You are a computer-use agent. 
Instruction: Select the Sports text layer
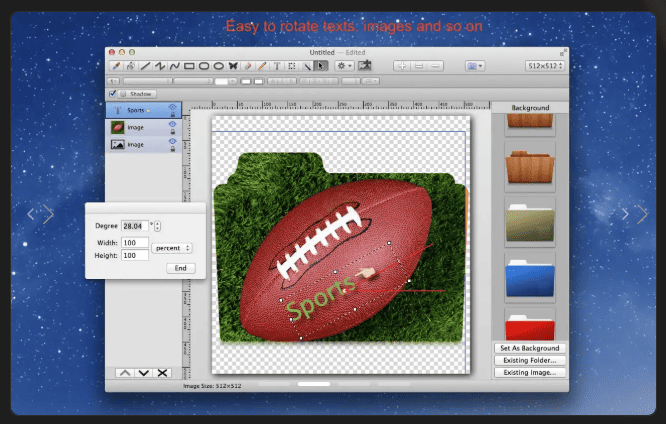point(143,110)
